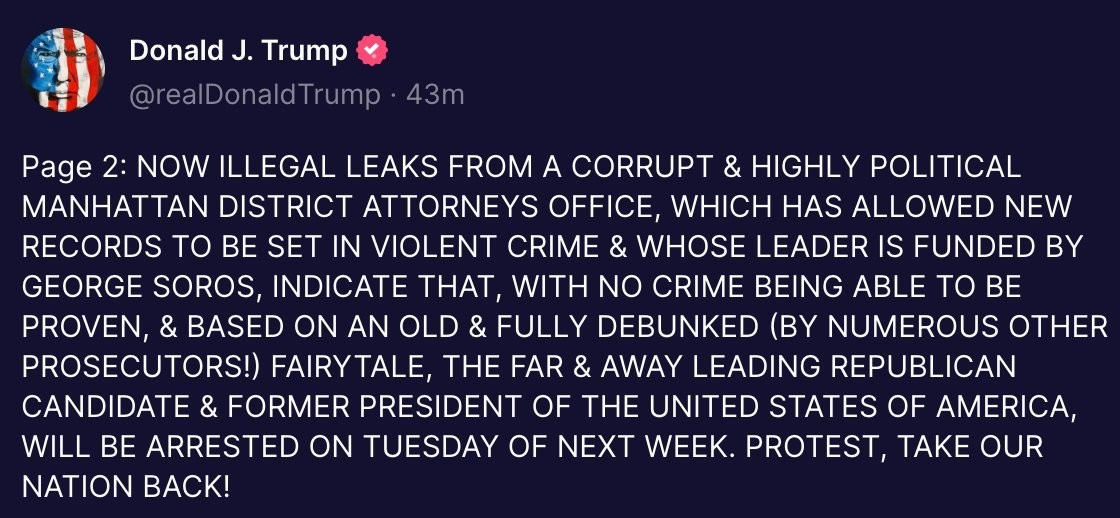Image resolution: width=1120 pixels, height=518 pixels.
Task: Click the flag-themed profile avatar
Action: point(63,70)
